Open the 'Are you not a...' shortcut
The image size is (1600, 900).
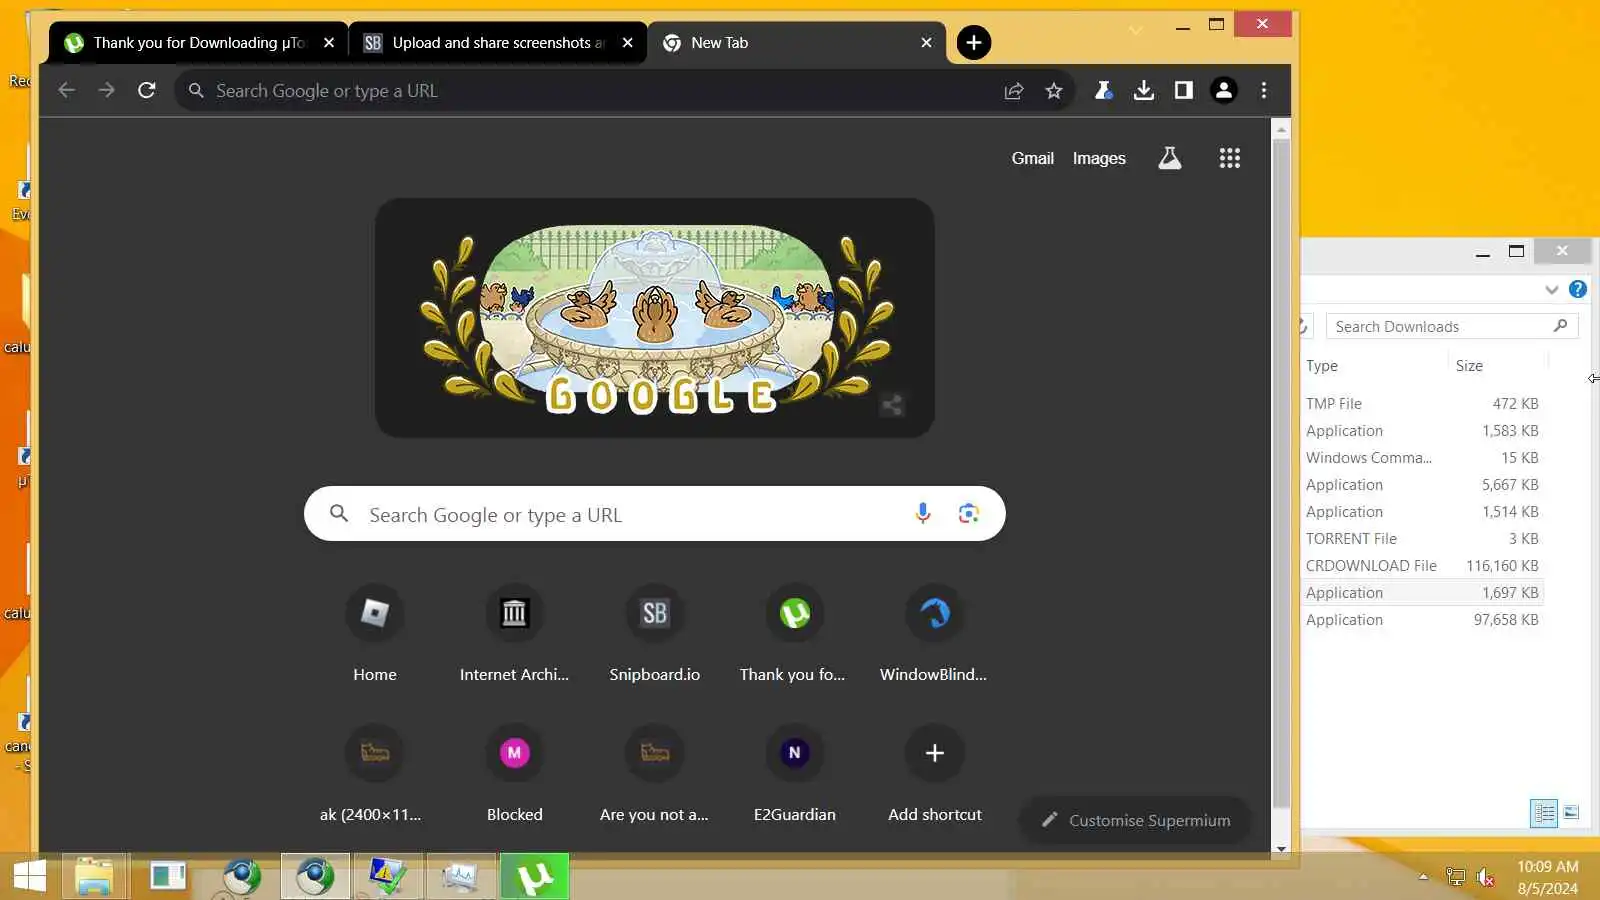coord(655,774)
